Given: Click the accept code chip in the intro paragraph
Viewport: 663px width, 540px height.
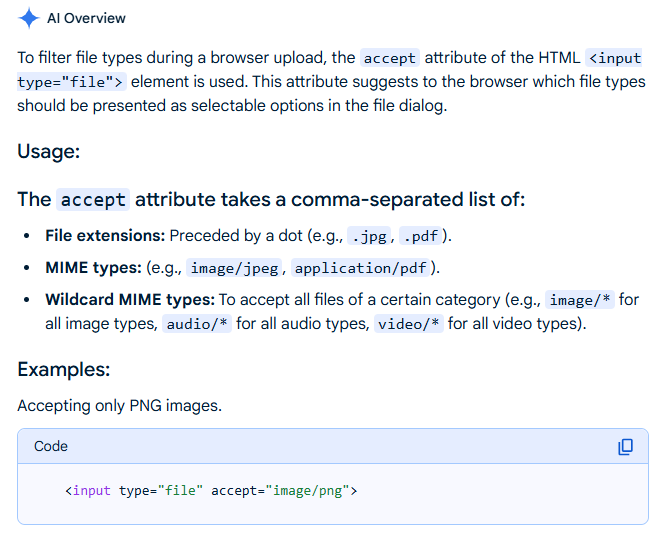Looking at the screenshot, I should [x=390, y=58].
